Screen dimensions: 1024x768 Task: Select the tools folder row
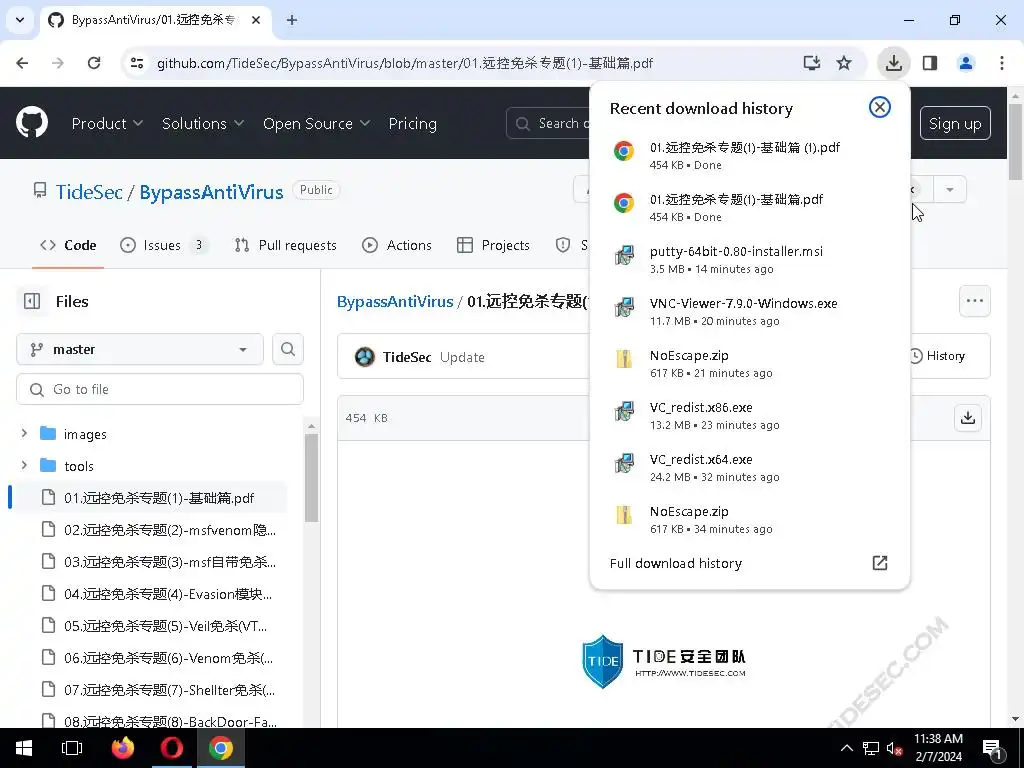(150, 466)
